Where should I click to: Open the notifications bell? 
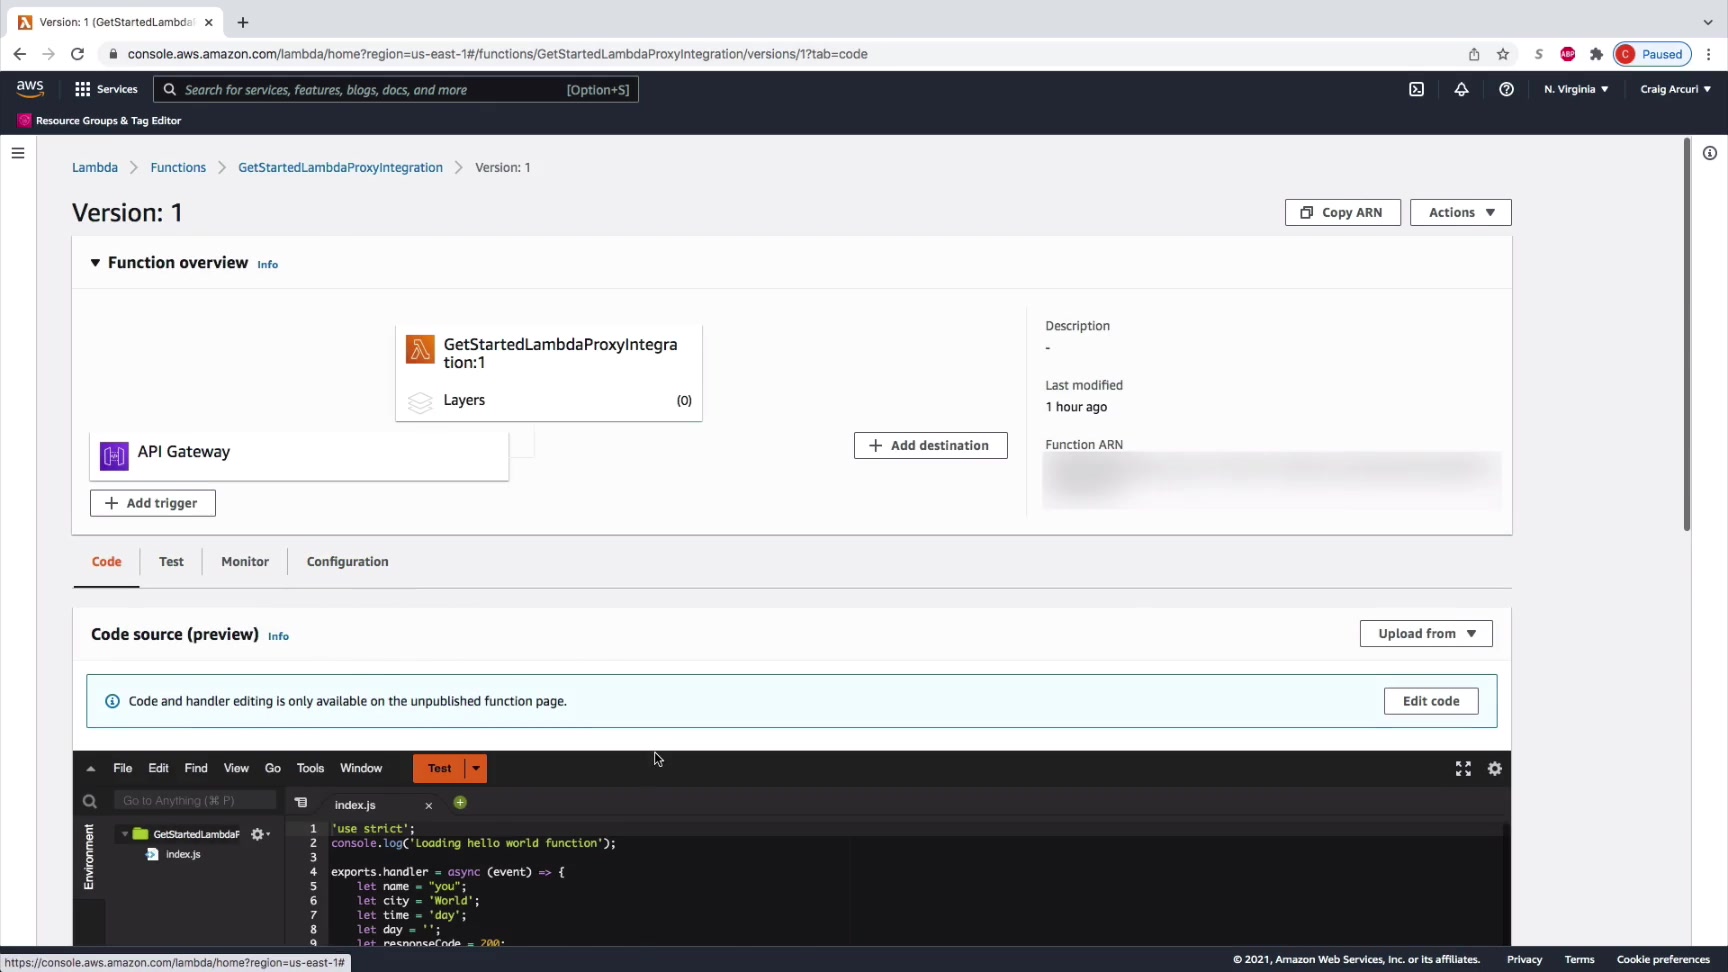coord(1461,89)
